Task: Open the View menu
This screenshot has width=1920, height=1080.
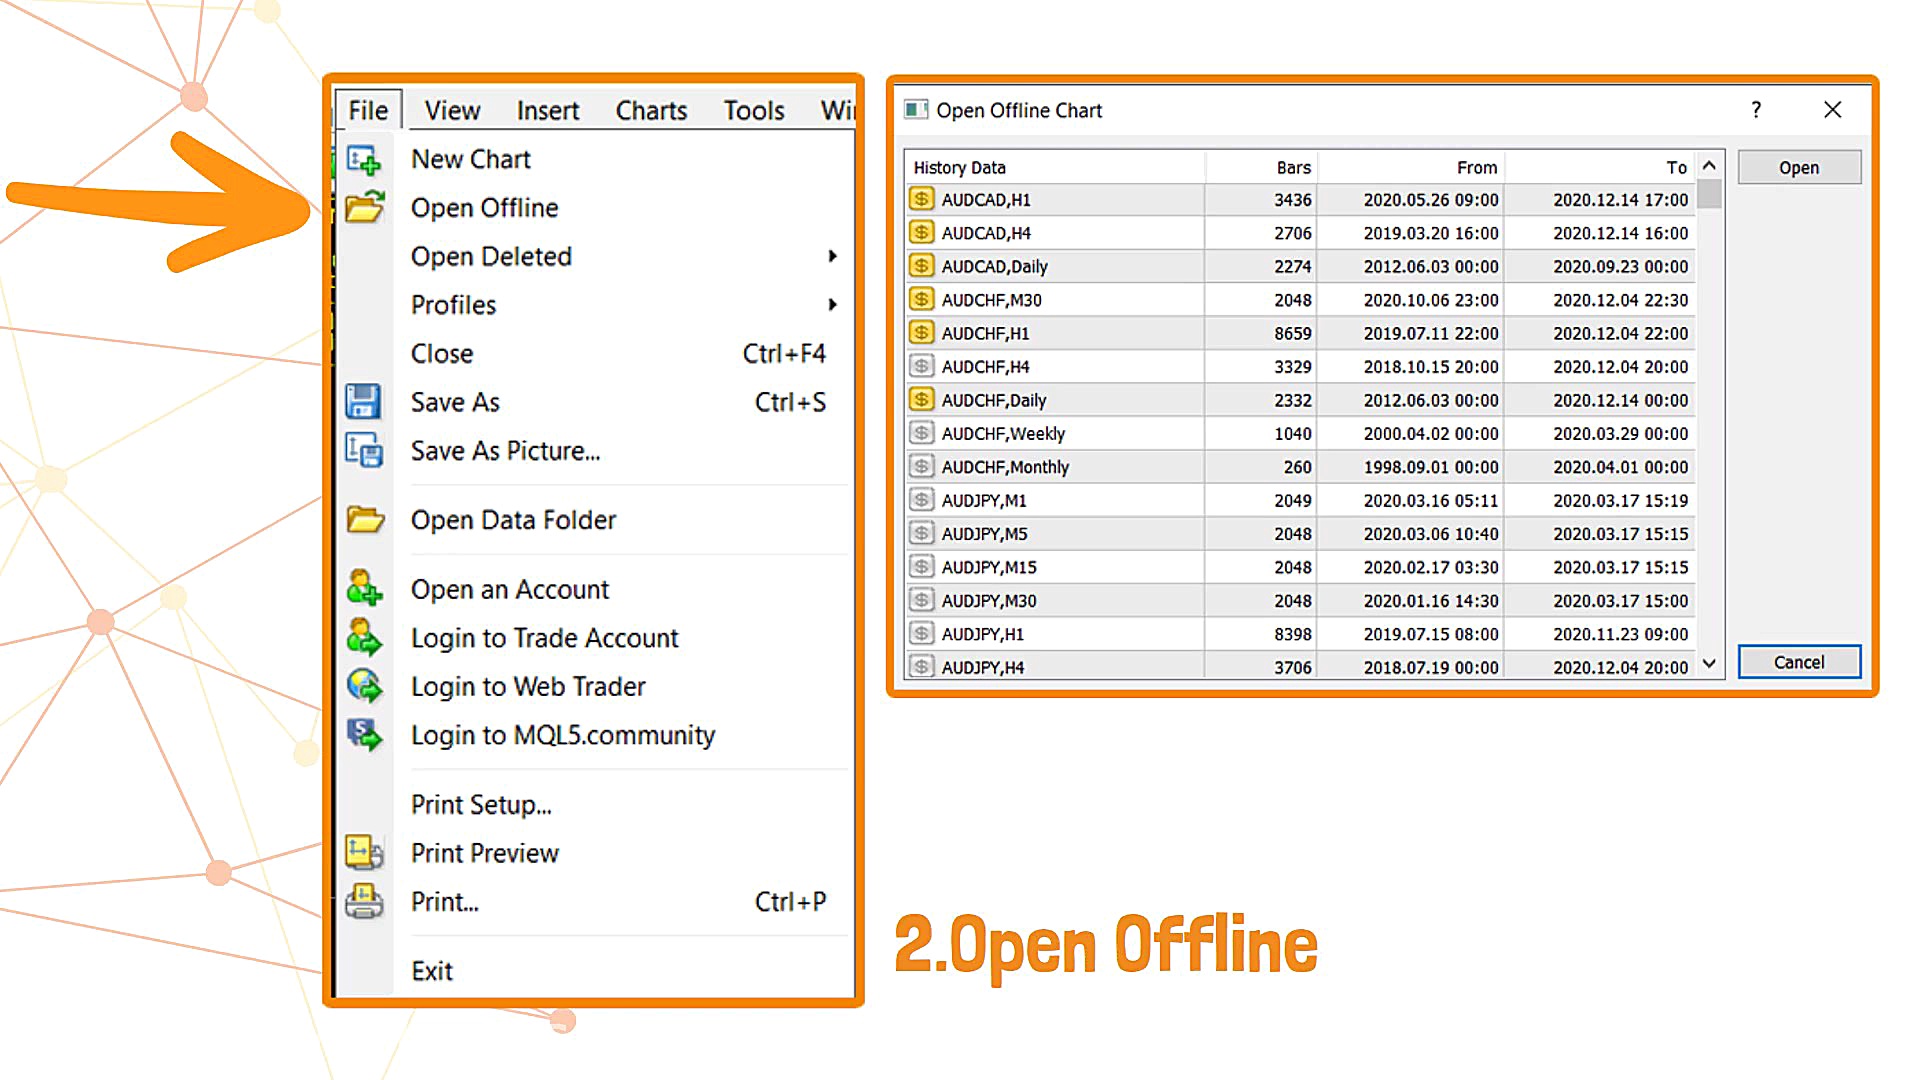Action: [452, 111]
